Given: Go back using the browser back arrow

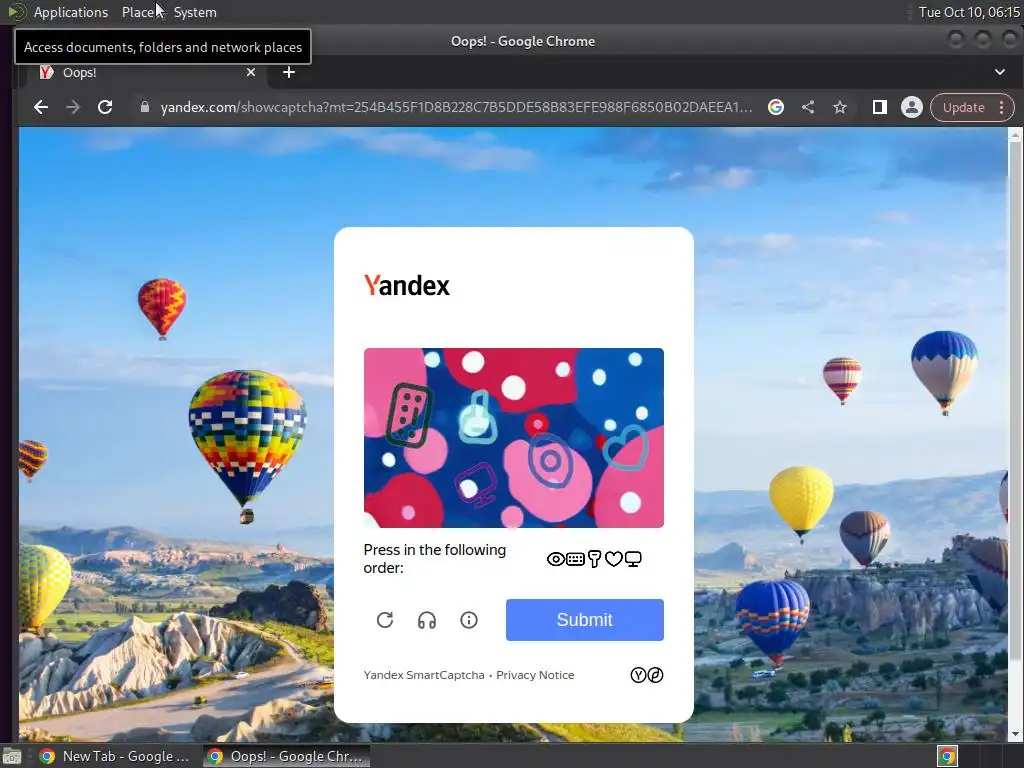Looking at the screenshot, I should coord(40,107).
